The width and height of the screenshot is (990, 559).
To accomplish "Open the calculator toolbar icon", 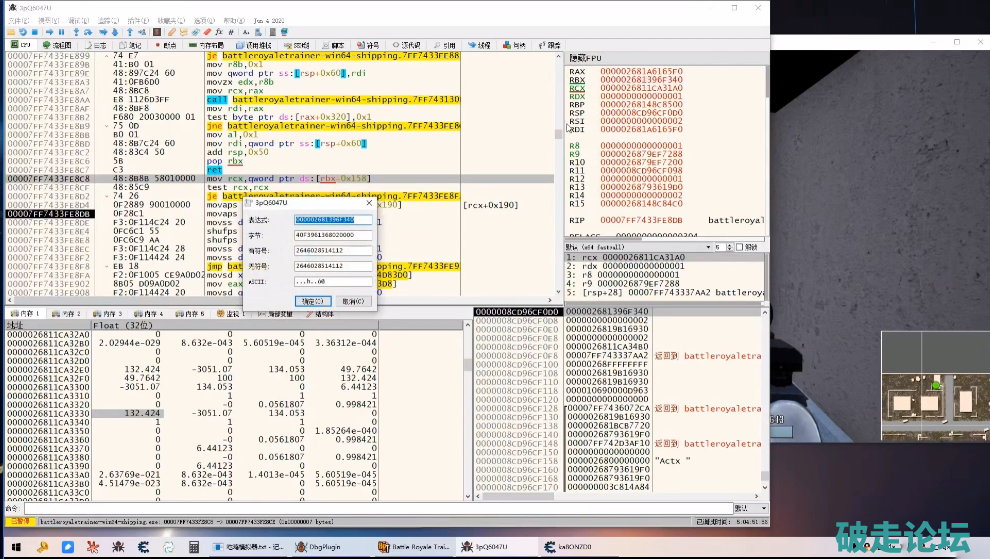I will 273,32.
